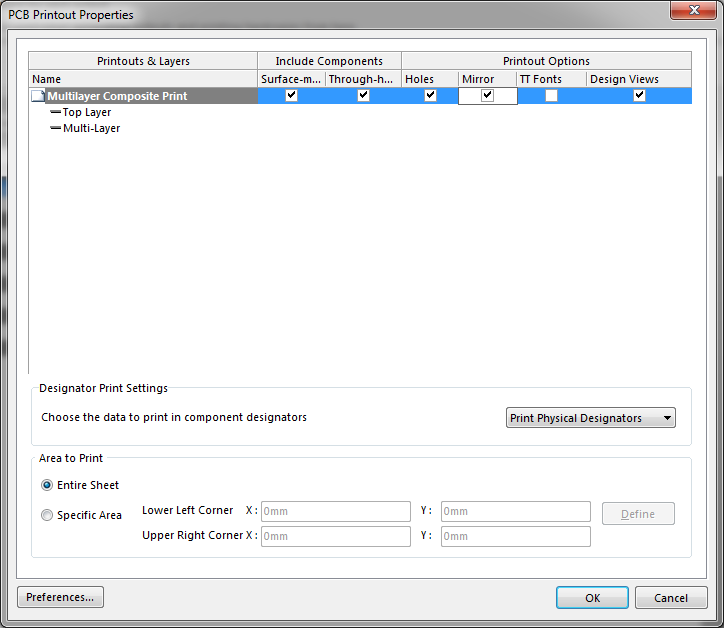
Task: Click the TT Fonts column header
Action: [x=551, y=79]
